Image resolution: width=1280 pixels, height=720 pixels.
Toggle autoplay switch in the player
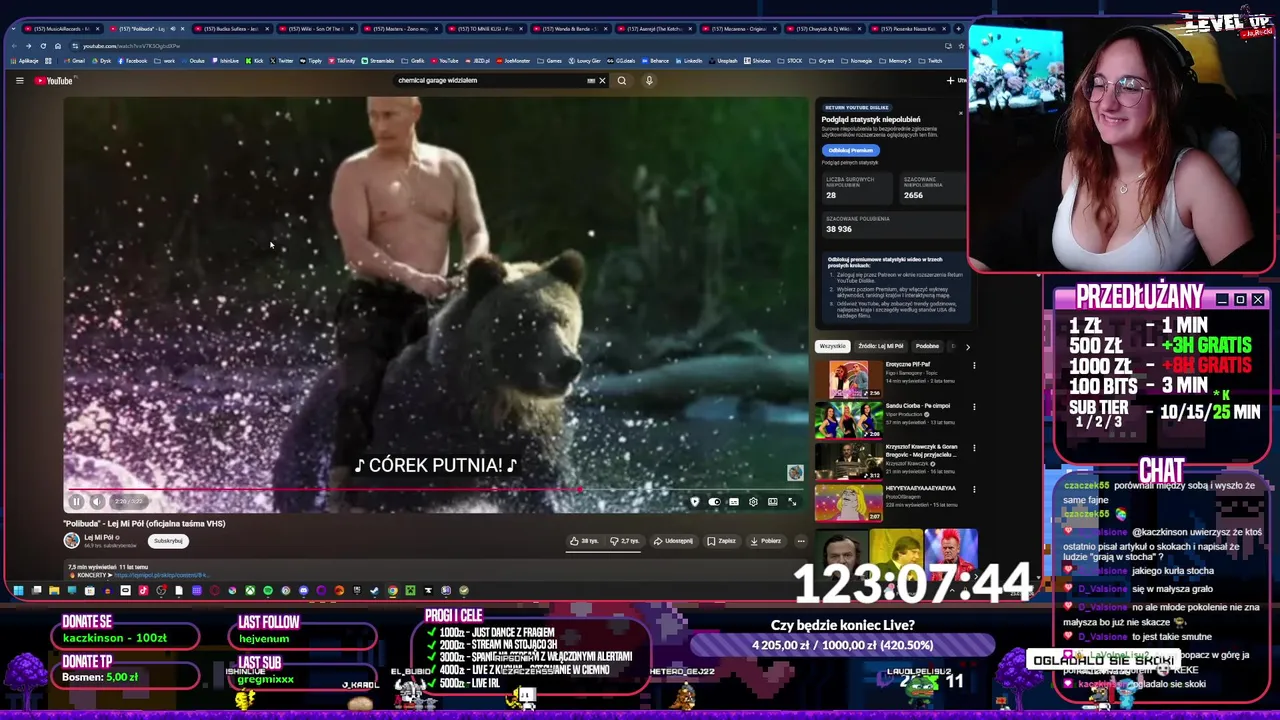click(714, 502)
